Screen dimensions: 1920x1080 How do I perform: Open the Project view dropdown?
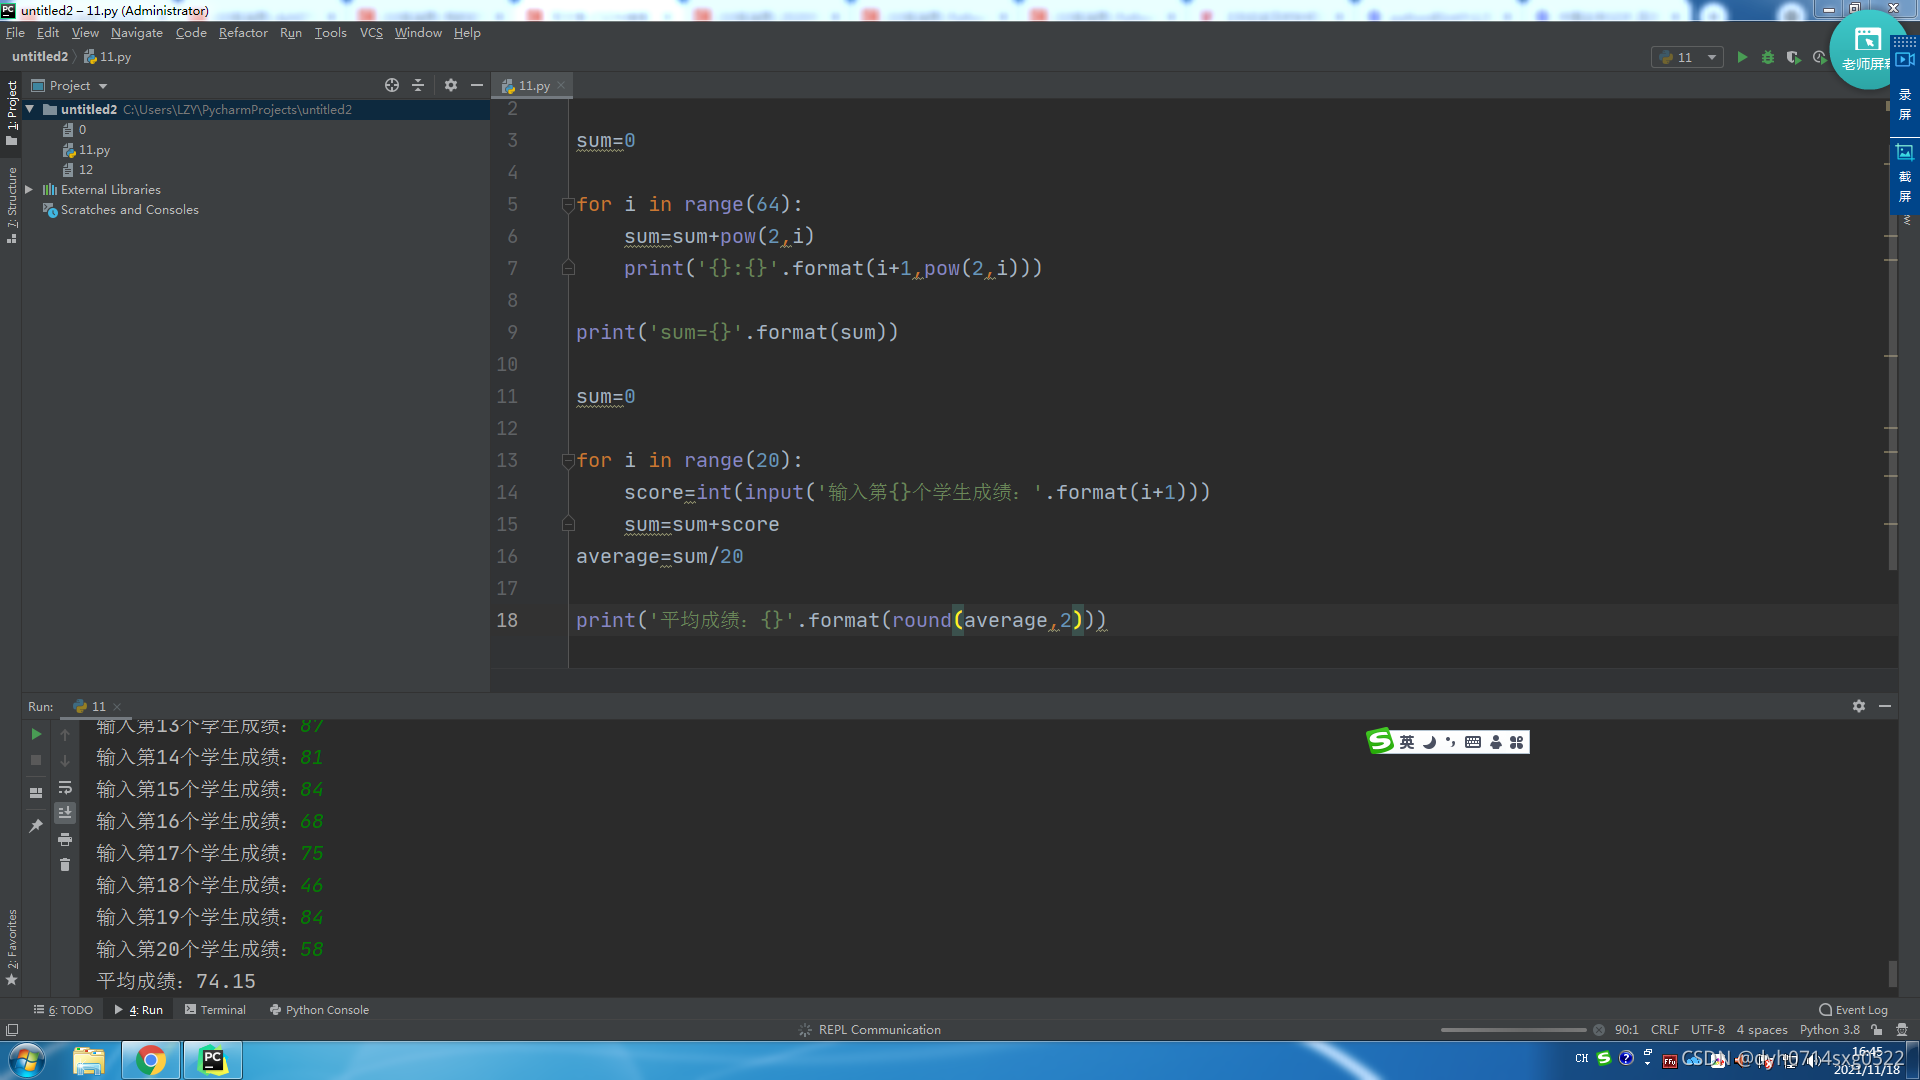tap(70, 85)
